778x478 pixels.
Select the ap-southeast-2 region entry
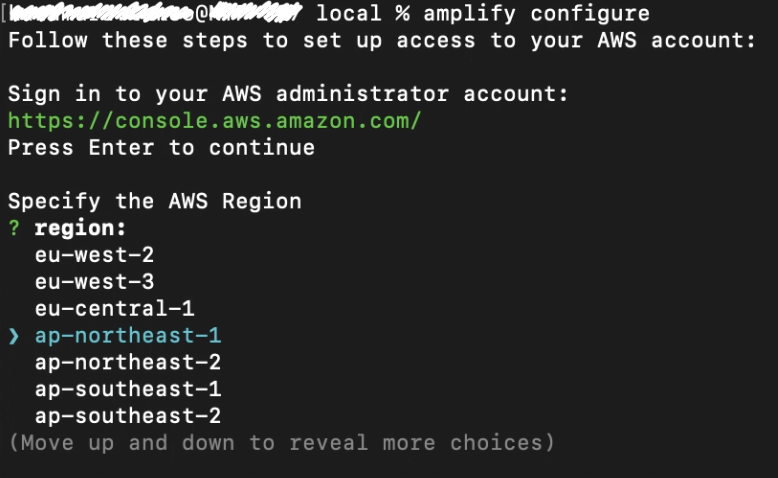pos(128,416)
